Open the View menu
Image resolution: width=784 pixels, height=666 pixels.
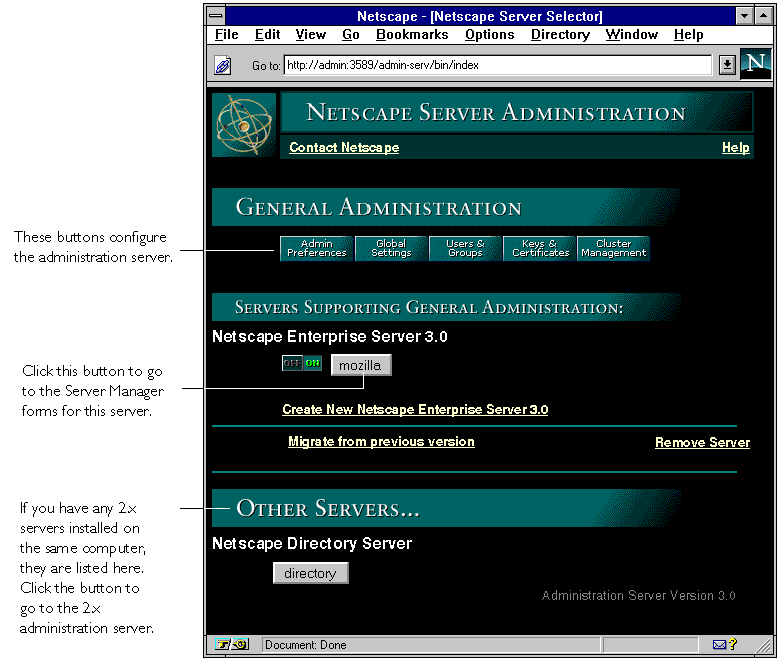click(x=310, y=34)
